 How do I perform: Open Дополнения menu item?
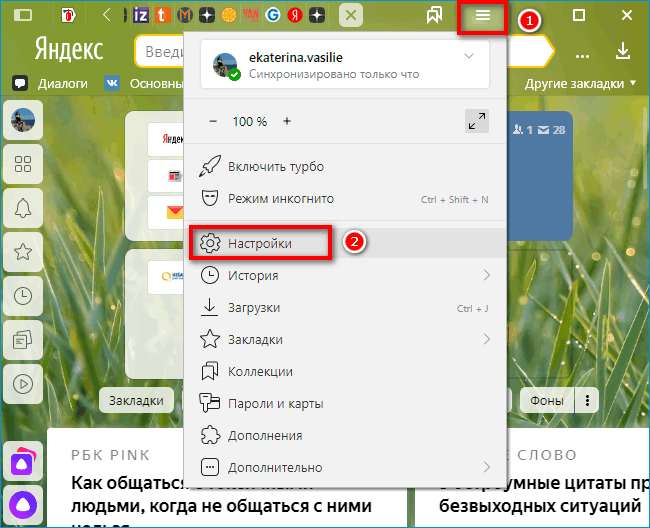345,436
